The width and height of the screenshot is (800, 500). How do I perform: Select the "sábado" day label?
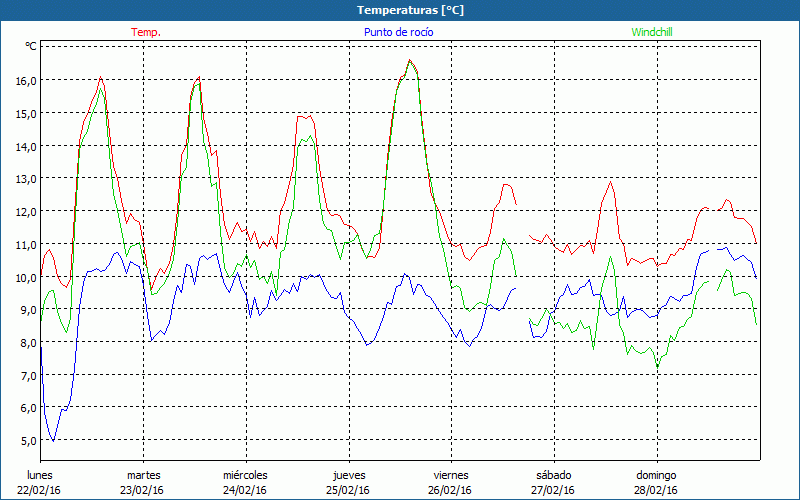tap(553, 474)
